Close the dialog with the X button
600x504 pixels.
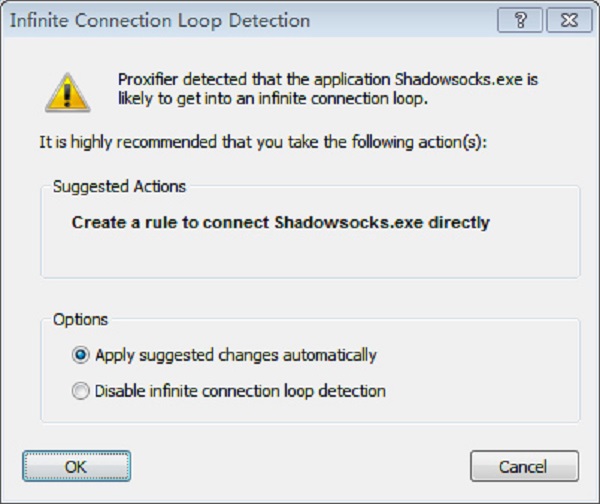pyautogui.click(x=568, y=20)
